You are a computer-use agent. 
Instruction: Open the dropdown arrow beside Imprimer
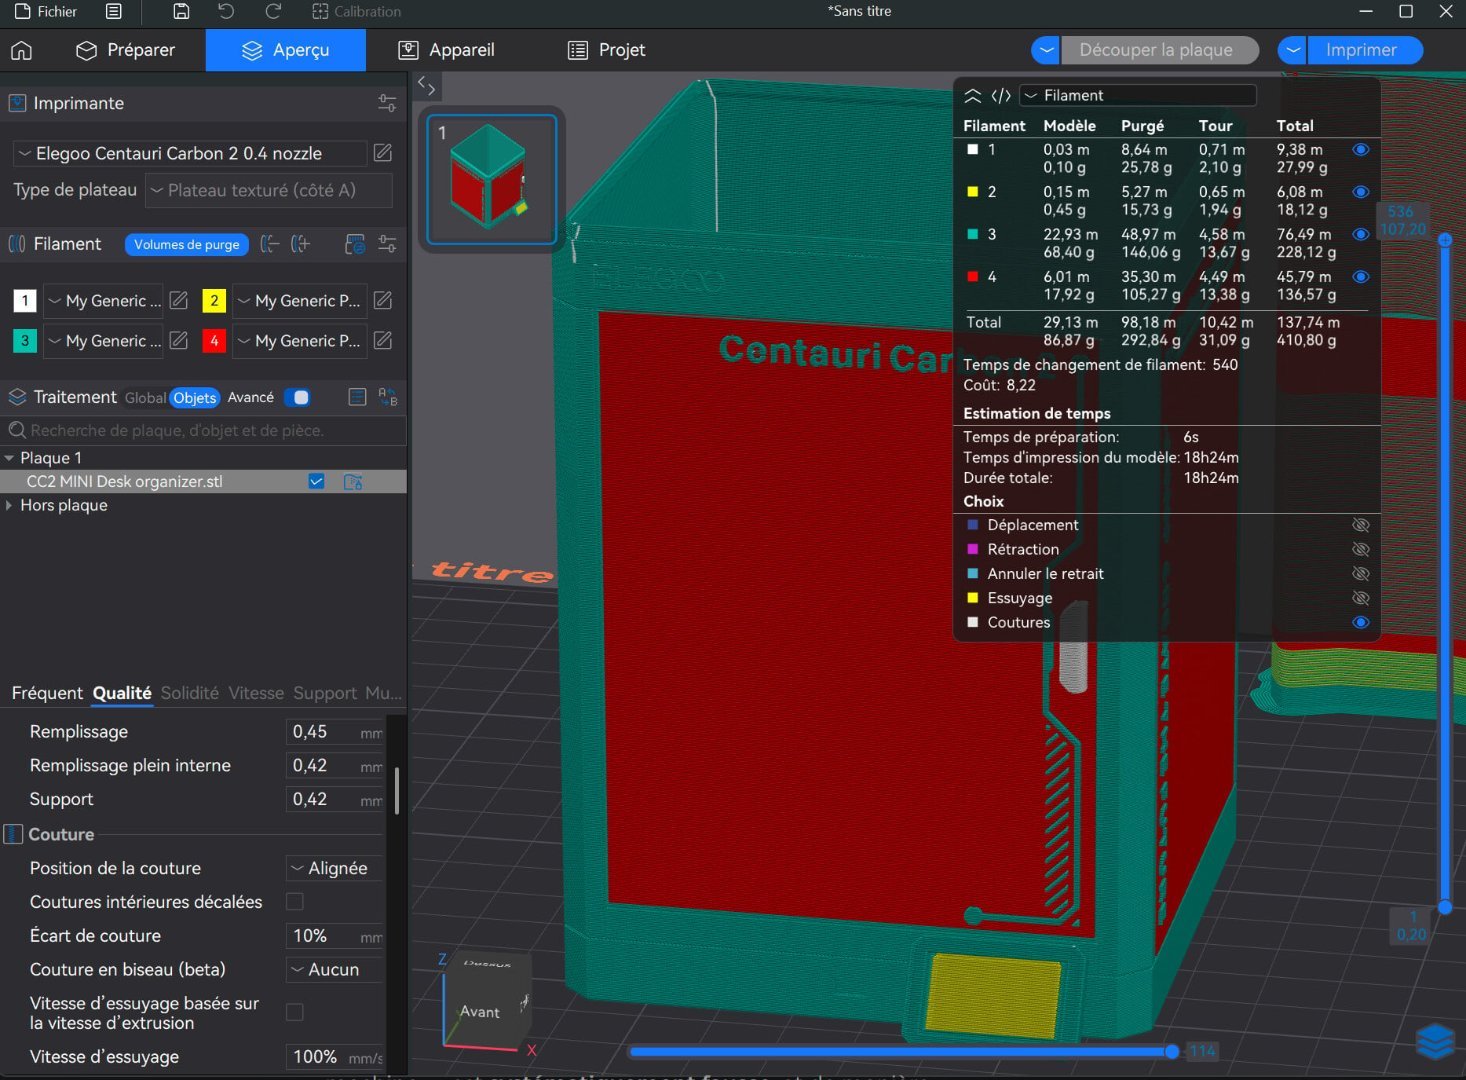point(1292,50)
